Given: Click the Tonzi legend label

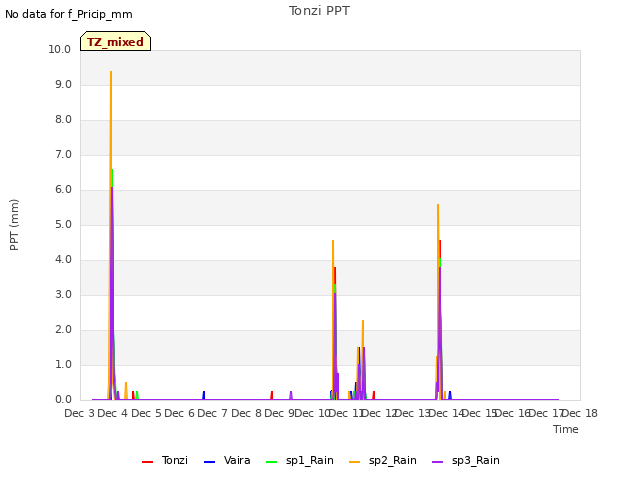Looking at the screenshot, I should (x=175, y=460).
